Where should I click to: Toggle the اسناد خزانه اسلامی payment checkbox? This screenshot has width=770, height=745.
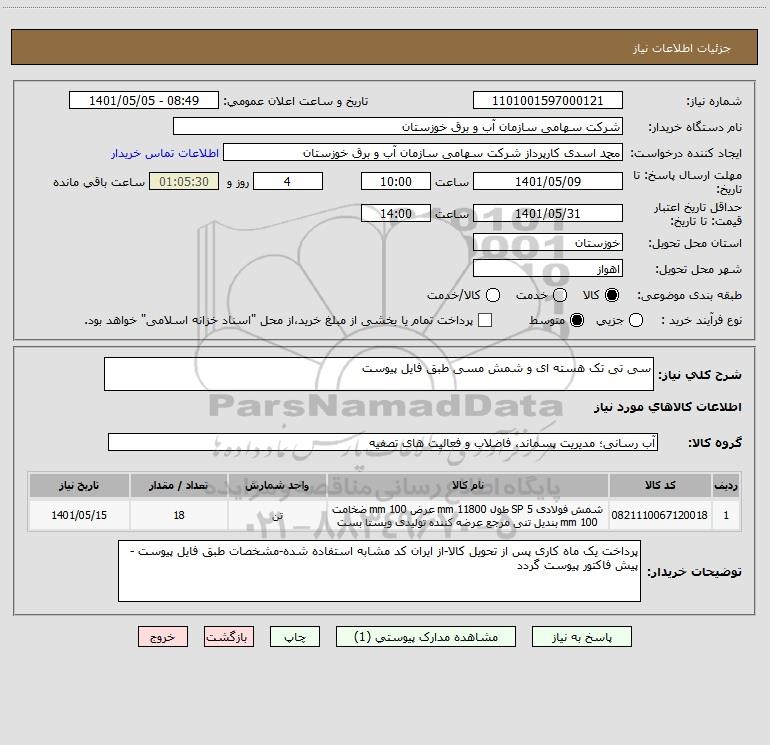click(485, 320)
